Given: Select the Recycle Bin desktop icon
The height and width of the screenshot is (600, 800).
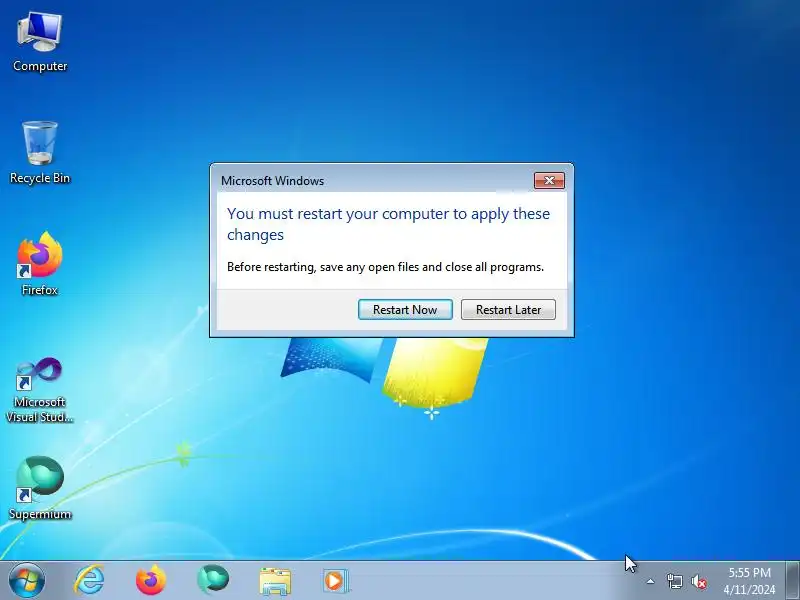Looking at the screenshot, I should tap(40, 153).
